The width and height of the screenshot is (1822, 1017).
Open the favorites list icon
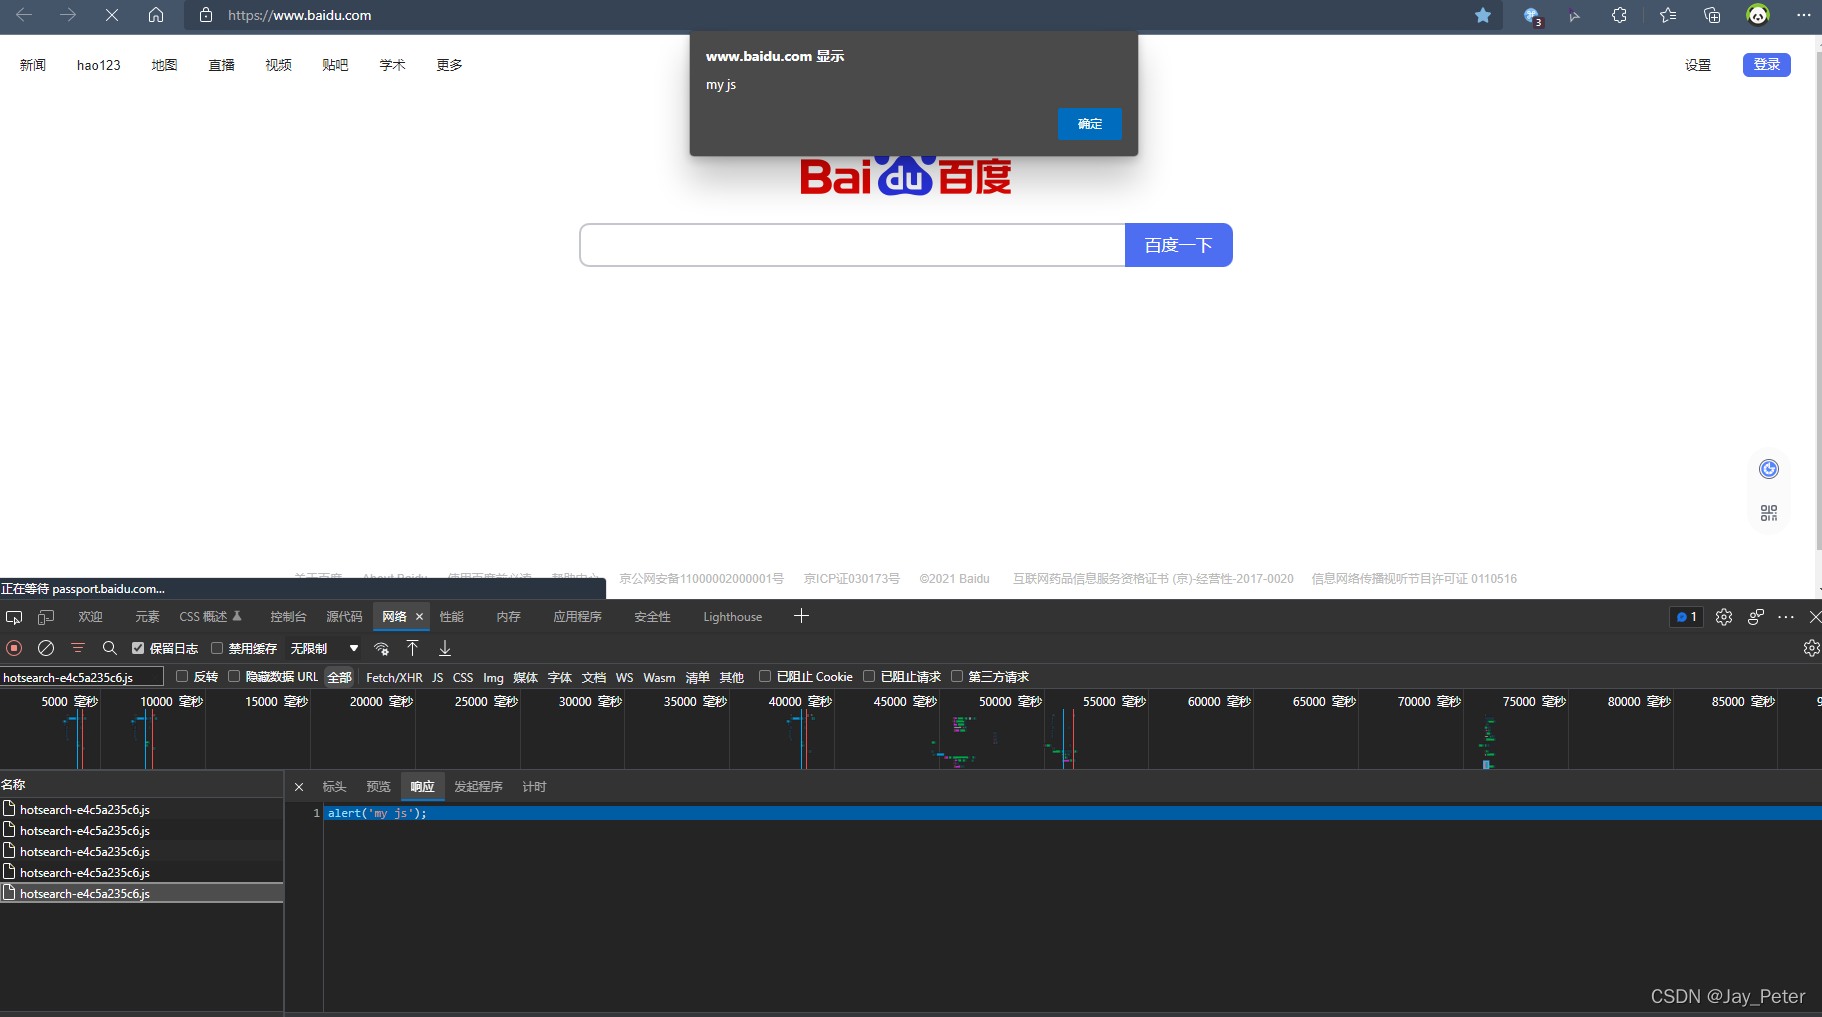click(1667, 15)
